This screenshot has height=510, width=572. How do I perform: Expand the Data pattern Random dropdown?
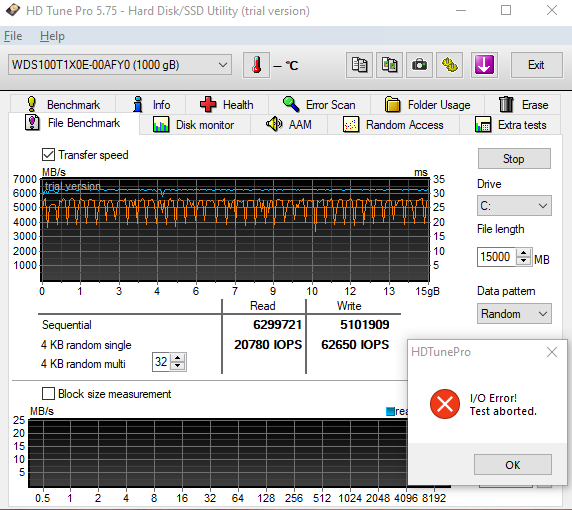point(514,314)
